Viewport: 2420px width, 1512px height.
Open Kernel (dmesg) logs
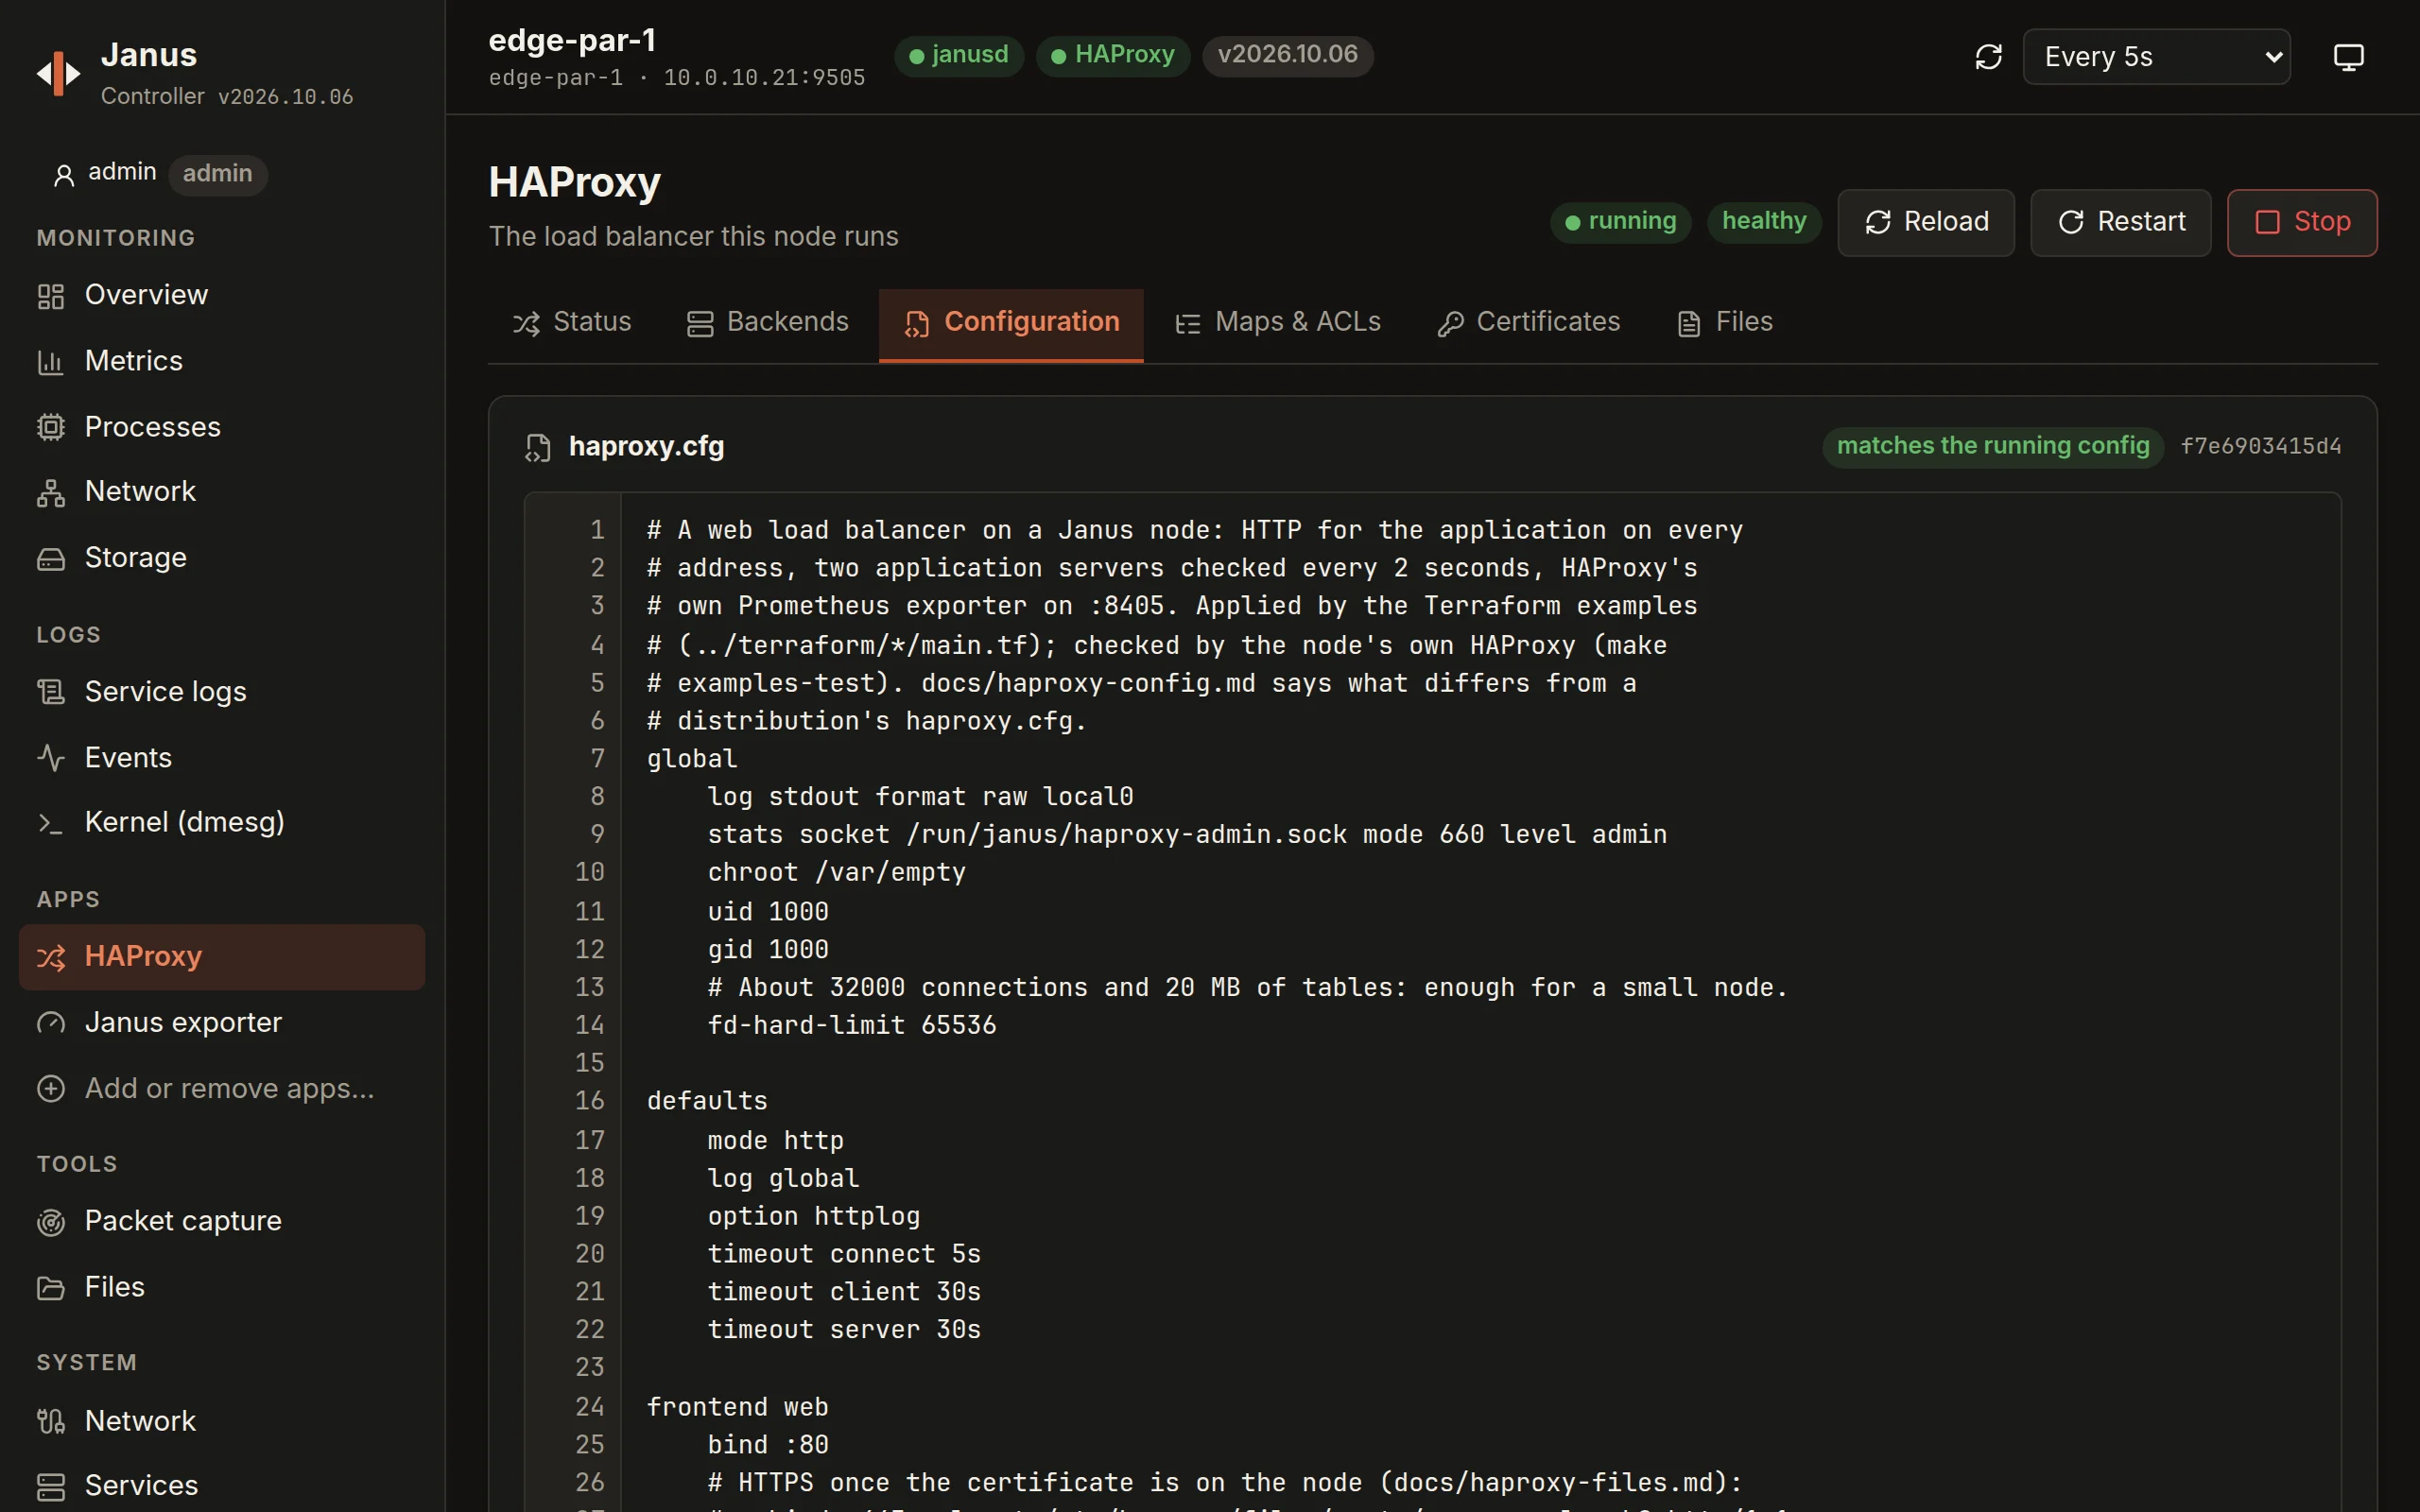click(222, 822)
